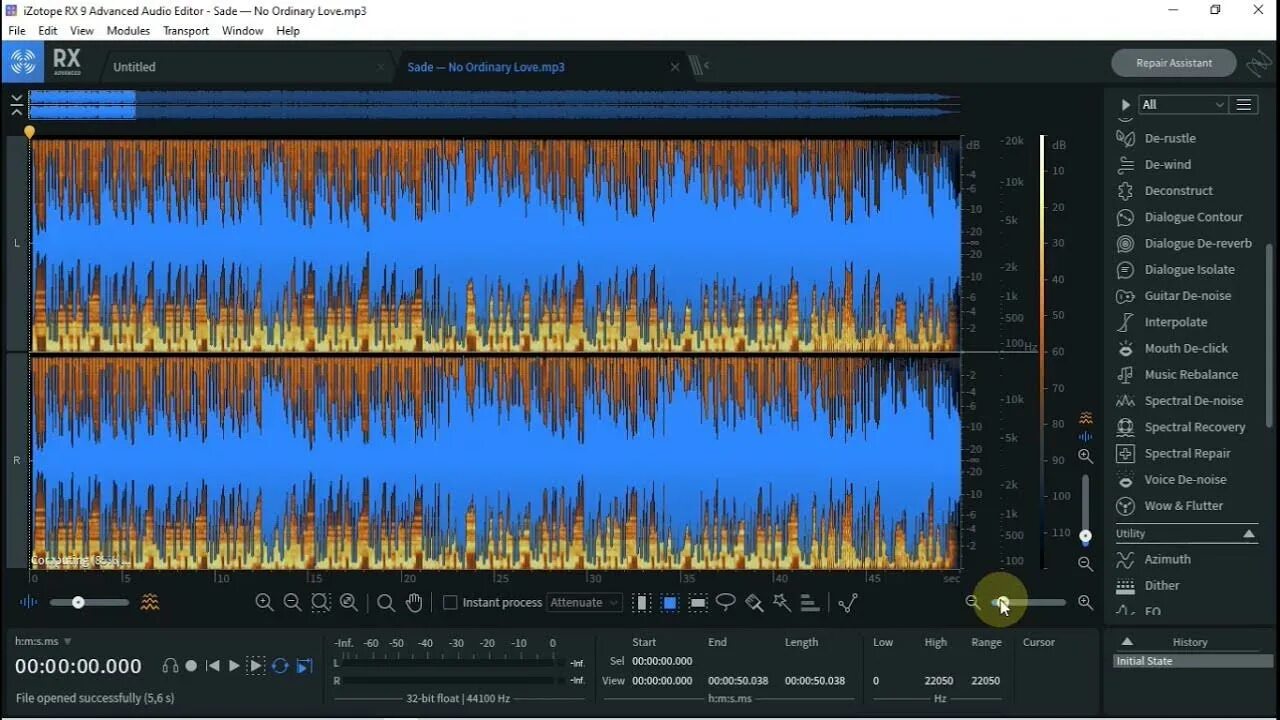Viewport: 1280px width, 720px height.
Task: Toggle the L channel selector
Action: click(x=16, y=243)
